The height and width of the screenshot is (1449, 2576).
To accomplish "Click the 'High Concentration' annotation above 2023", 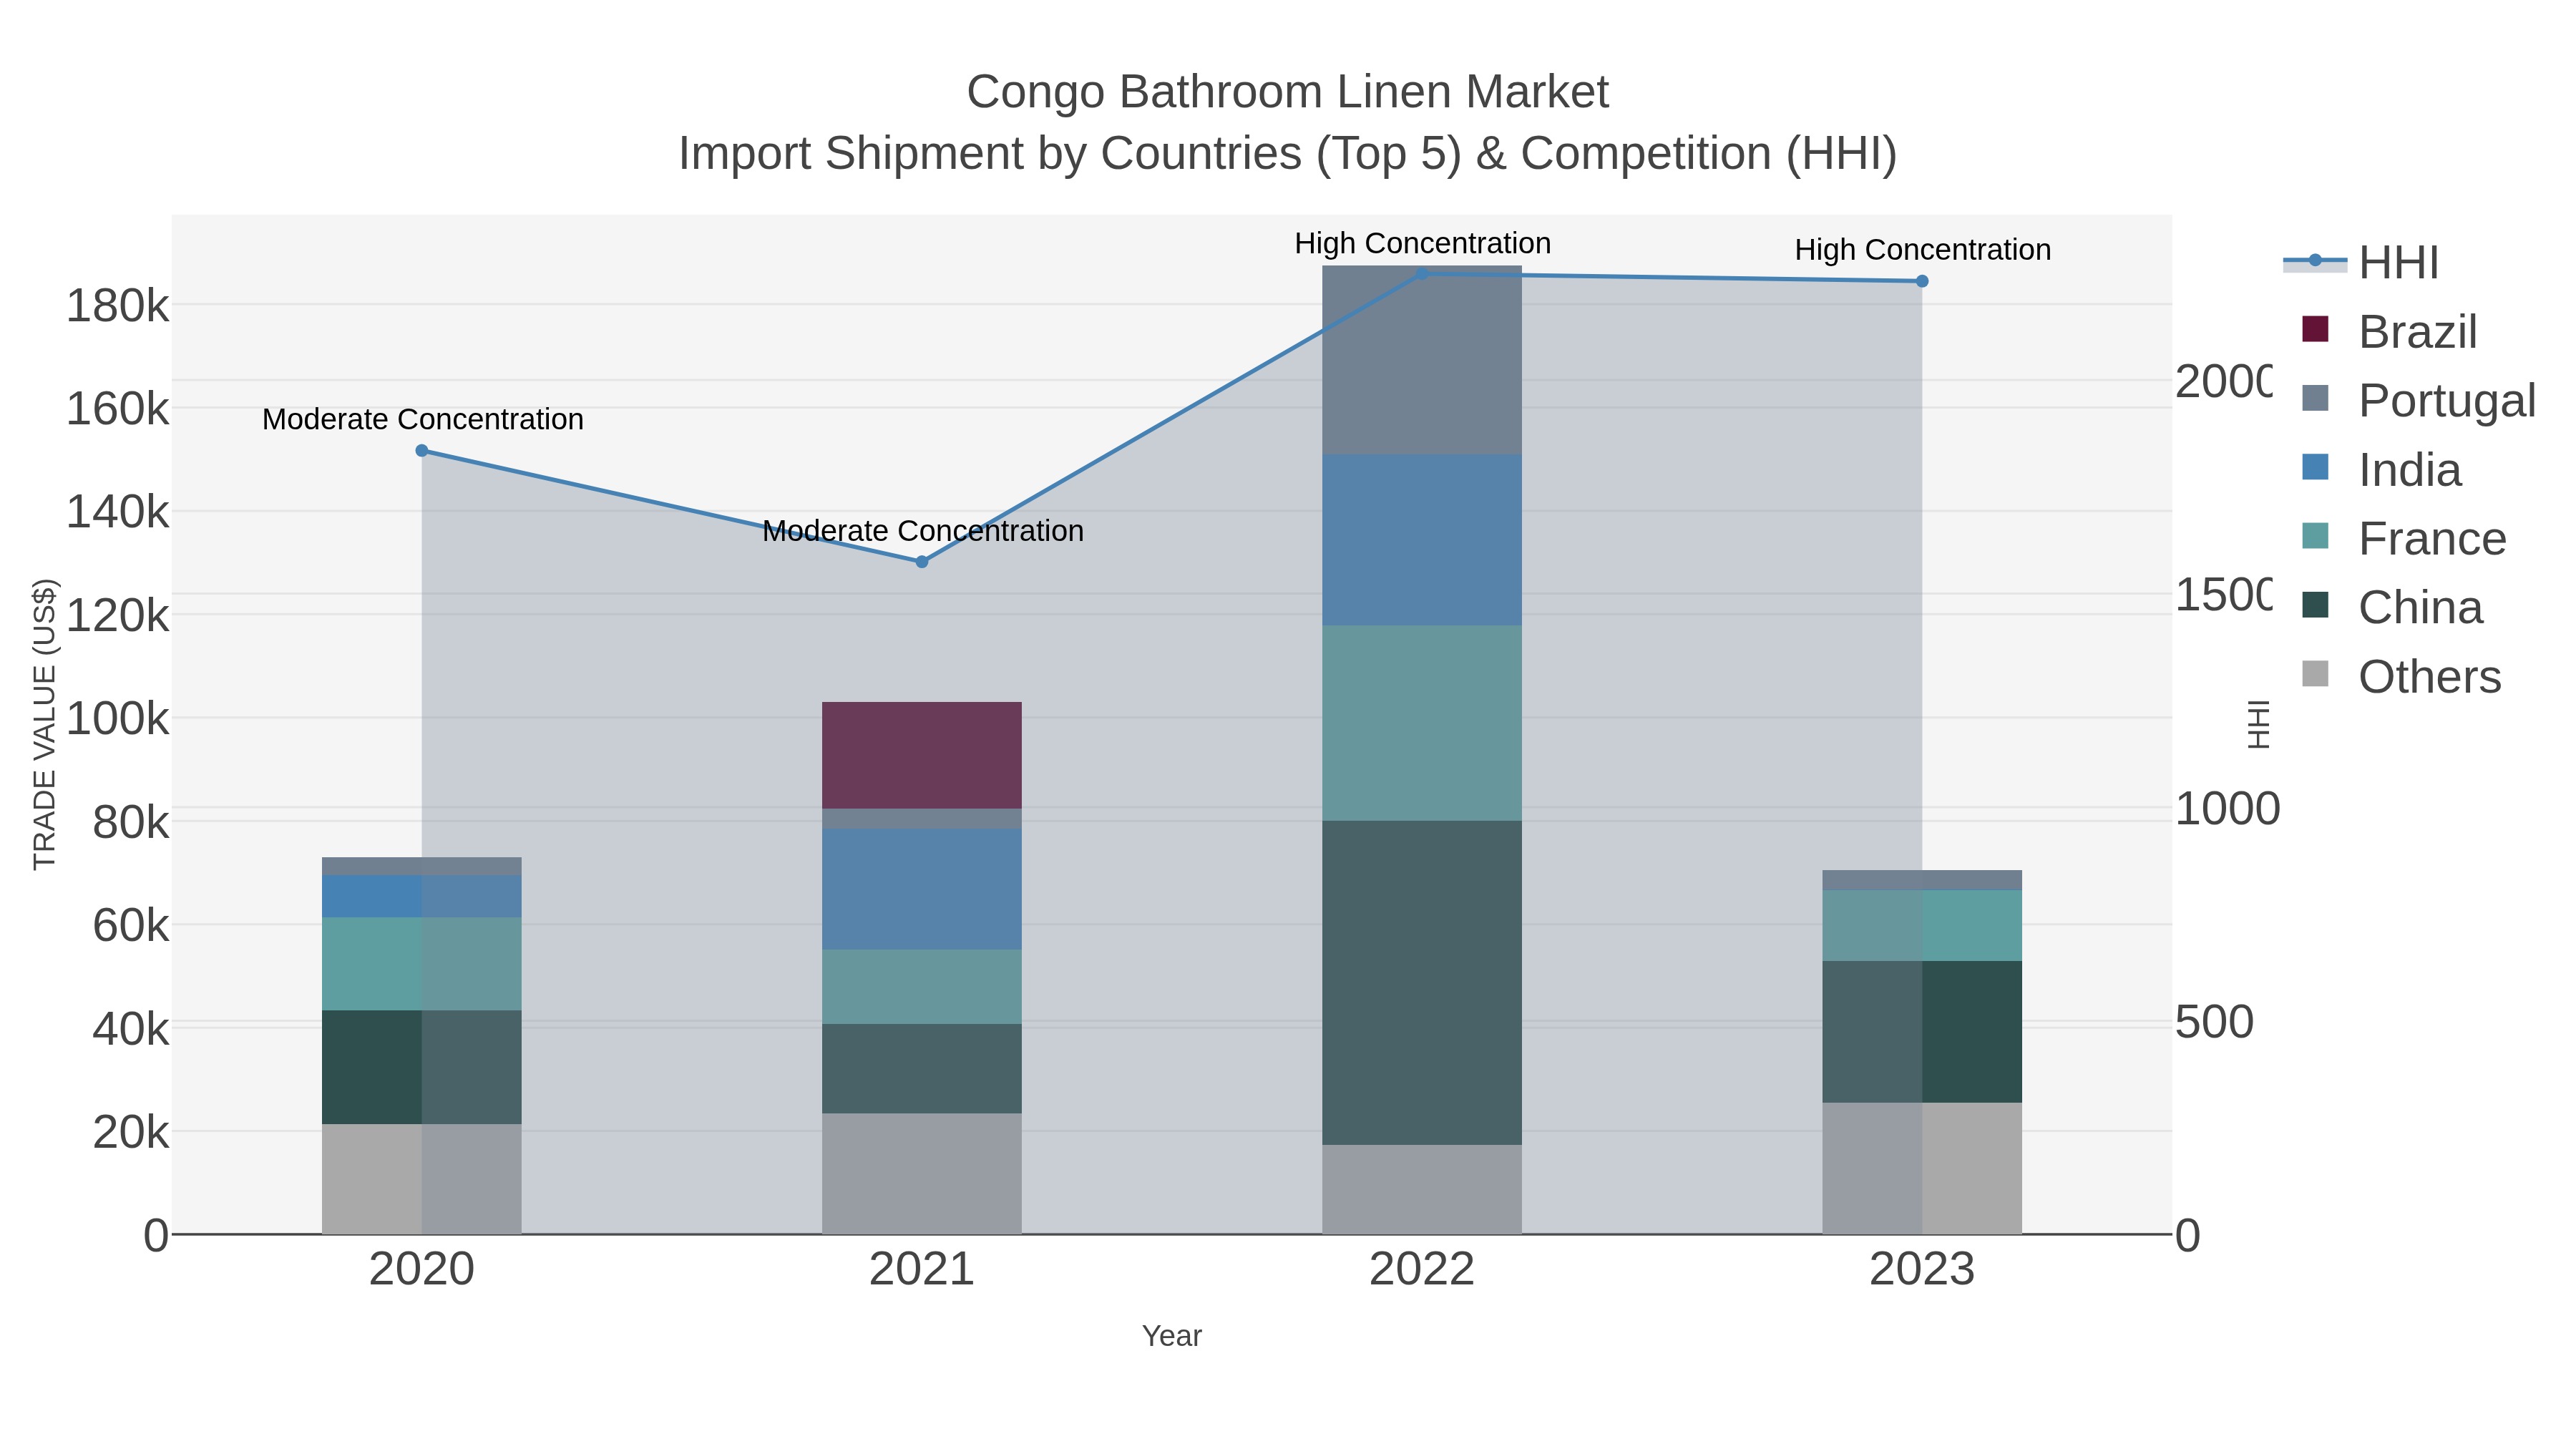I will tap(1923, 250).
